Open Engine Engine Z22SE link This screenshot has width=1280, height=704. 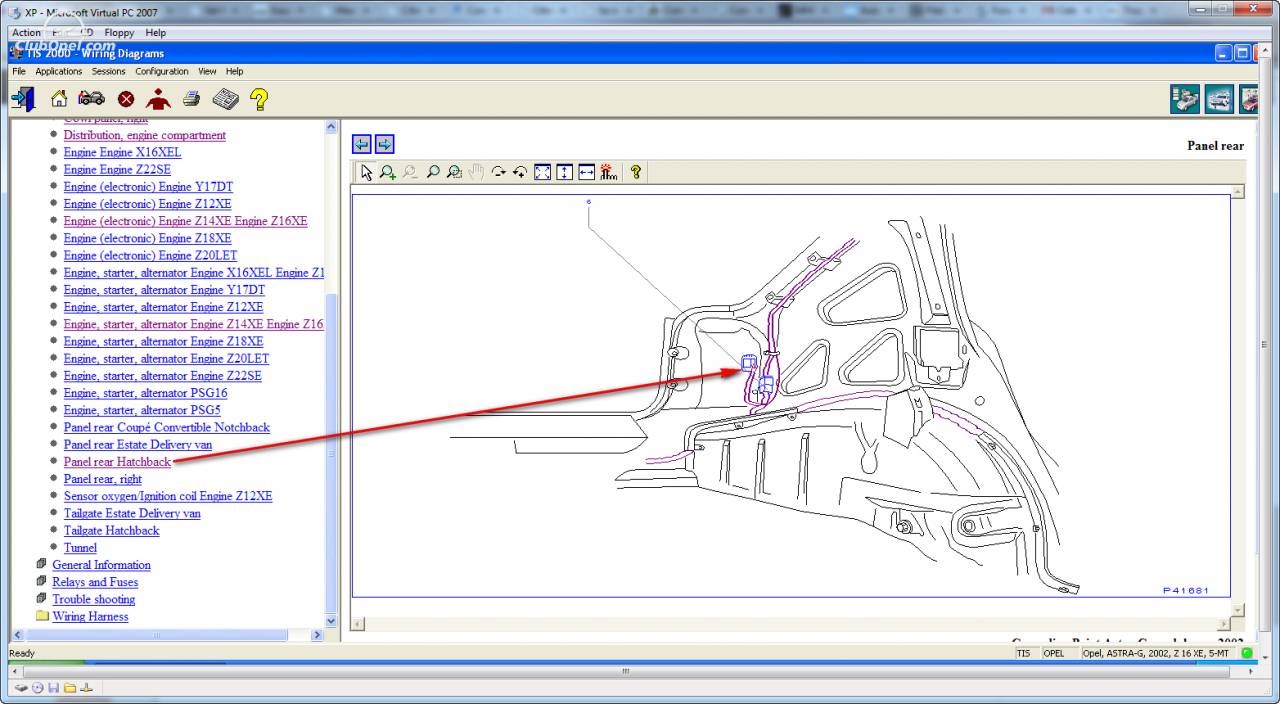[117, 170]
